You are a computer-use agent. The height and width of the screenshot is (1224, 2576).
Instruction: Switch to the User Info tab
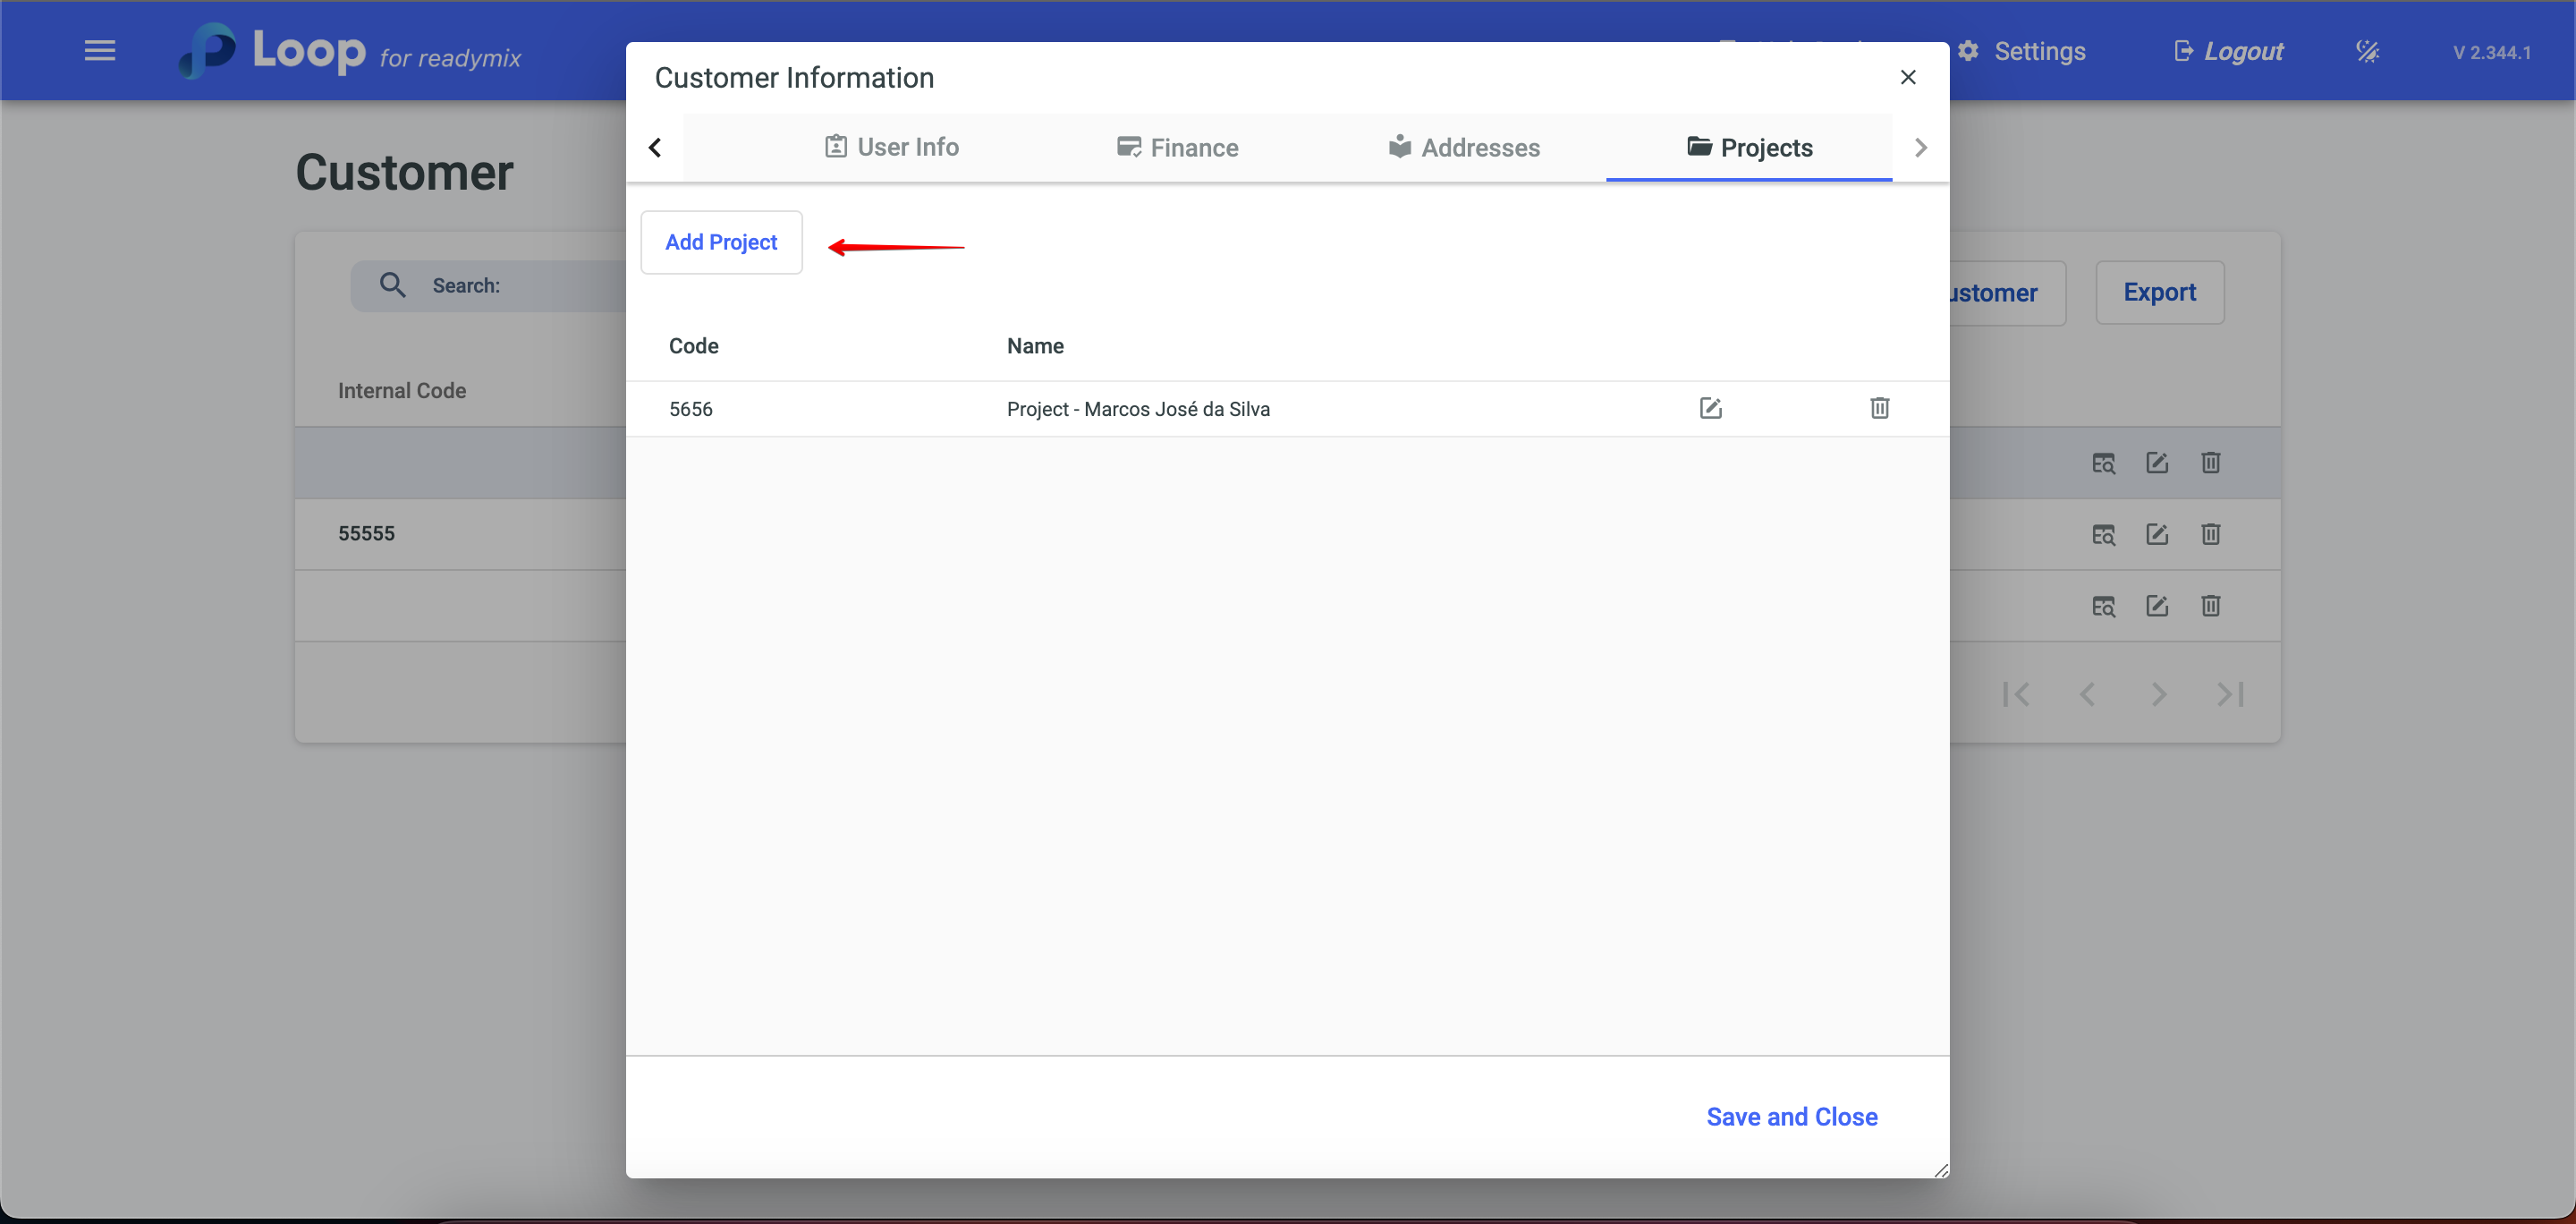tap(891, 147)
